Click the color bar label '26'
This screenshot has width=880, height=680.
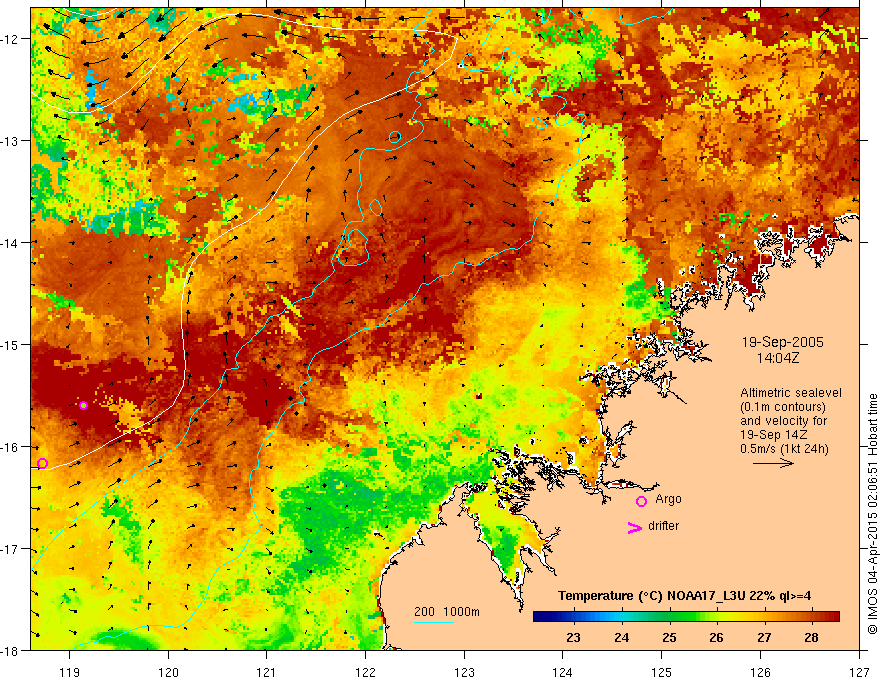click(x=716, y=638)
